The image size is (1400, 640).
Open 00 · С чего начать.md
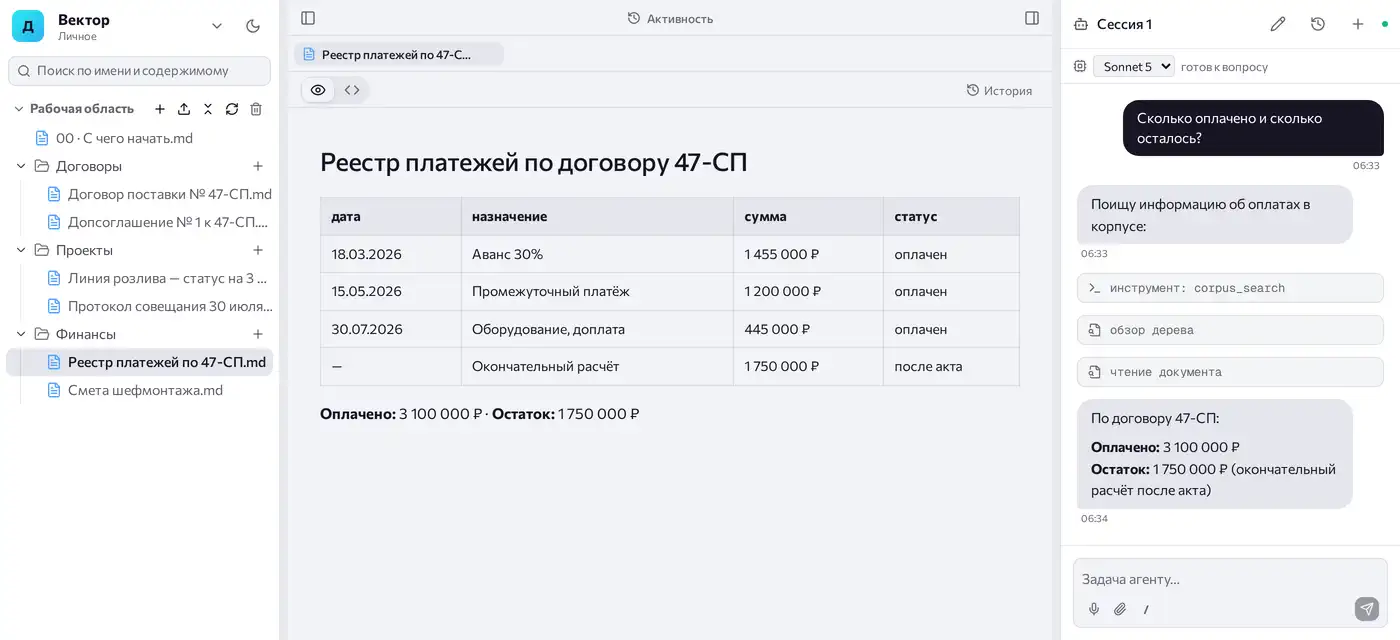[124, 138]
